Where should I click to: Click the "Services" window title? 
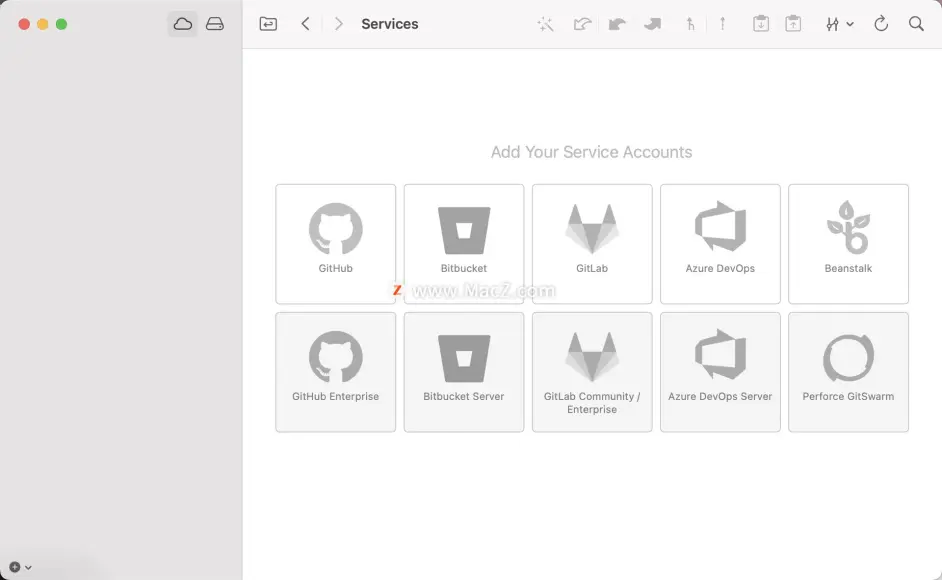point(389,24)
